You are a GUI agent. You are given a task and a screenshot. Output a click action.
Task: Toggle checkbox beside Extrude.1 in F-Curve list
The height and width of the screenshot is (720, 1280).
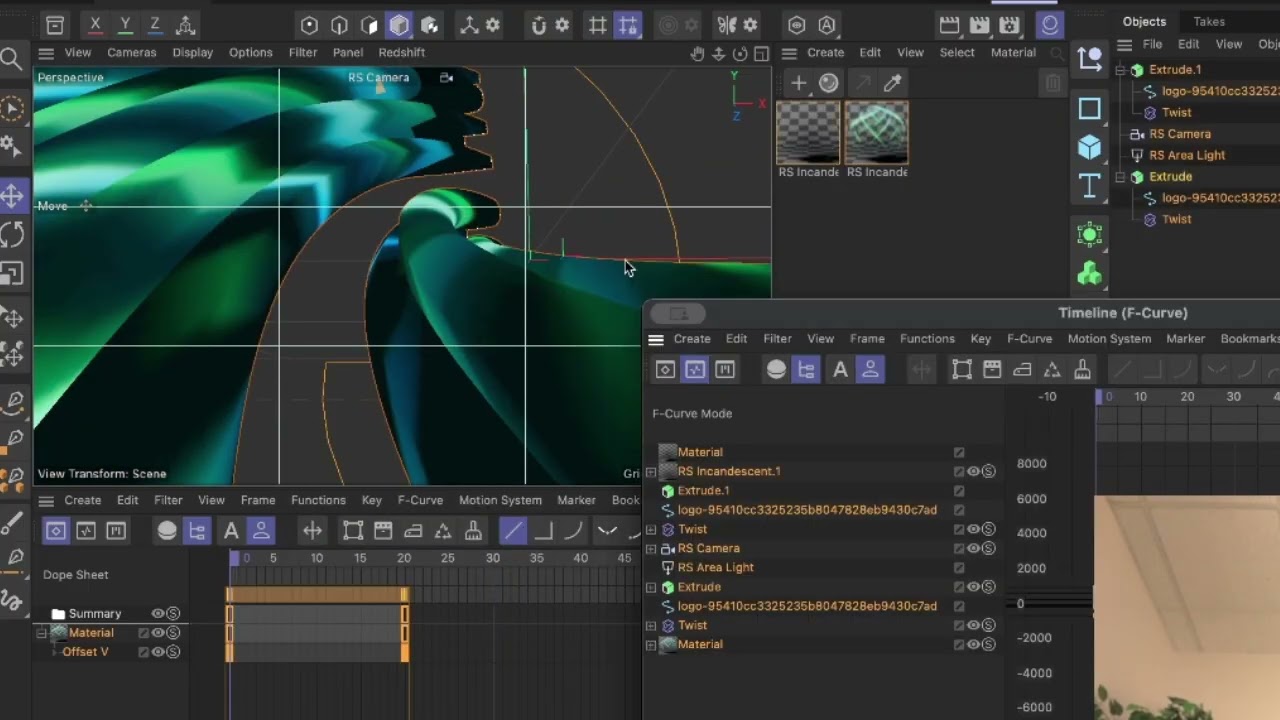959,490
